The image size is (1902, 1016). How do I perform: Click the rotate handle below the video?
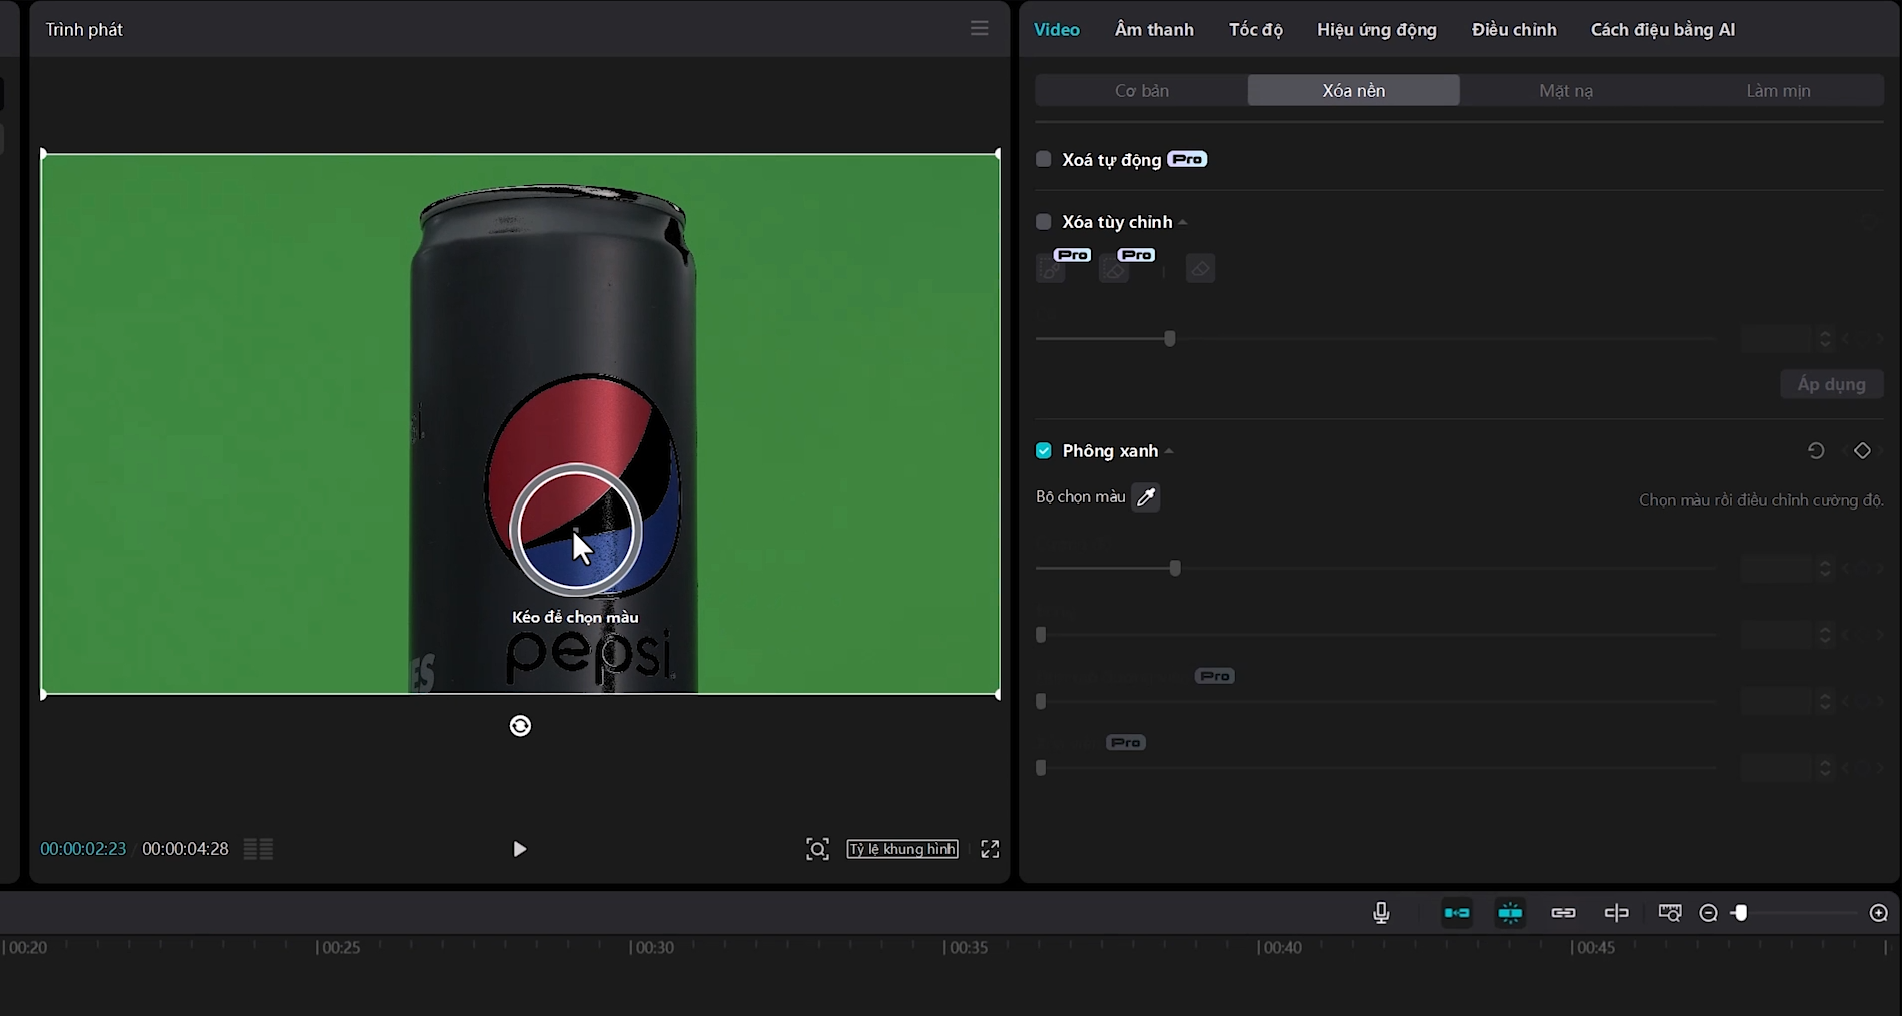[520, 726]
